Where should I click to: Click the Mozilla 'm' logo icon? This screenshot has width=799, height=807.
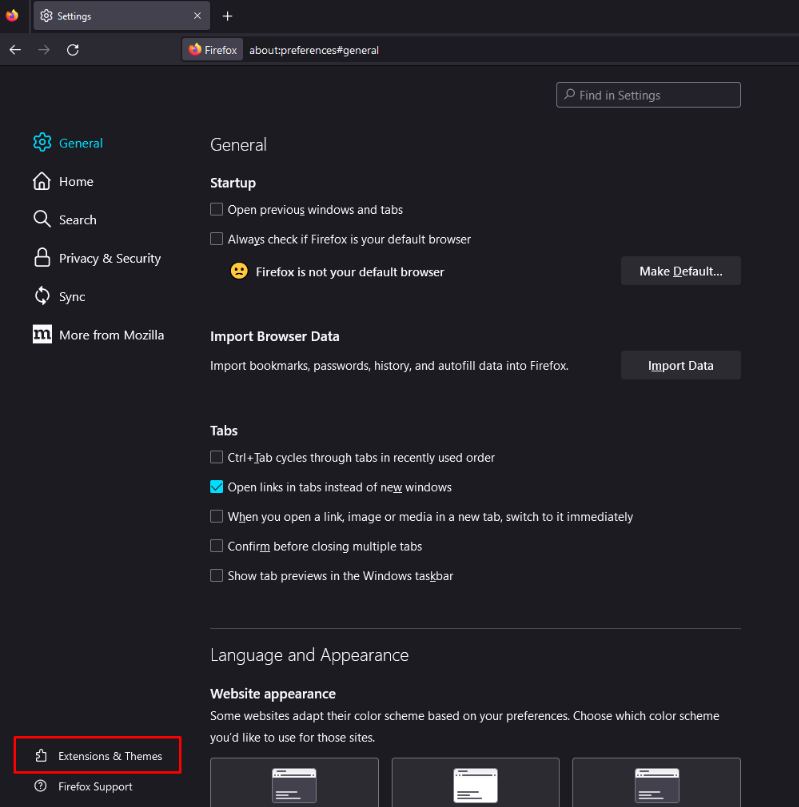(42, 335)
